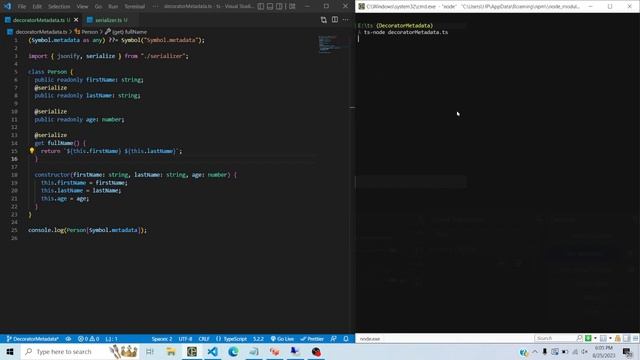
Task: Show more menu items via ellipsis
Action: (155, 7)
